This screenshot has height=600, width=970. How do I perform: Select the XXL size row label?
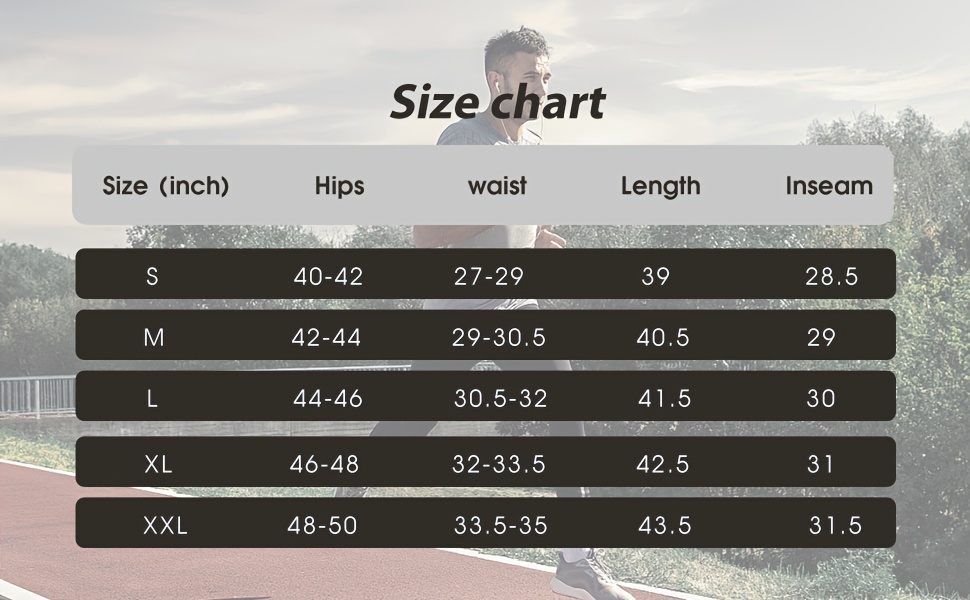pyautogui.click(x=165, y=525)
